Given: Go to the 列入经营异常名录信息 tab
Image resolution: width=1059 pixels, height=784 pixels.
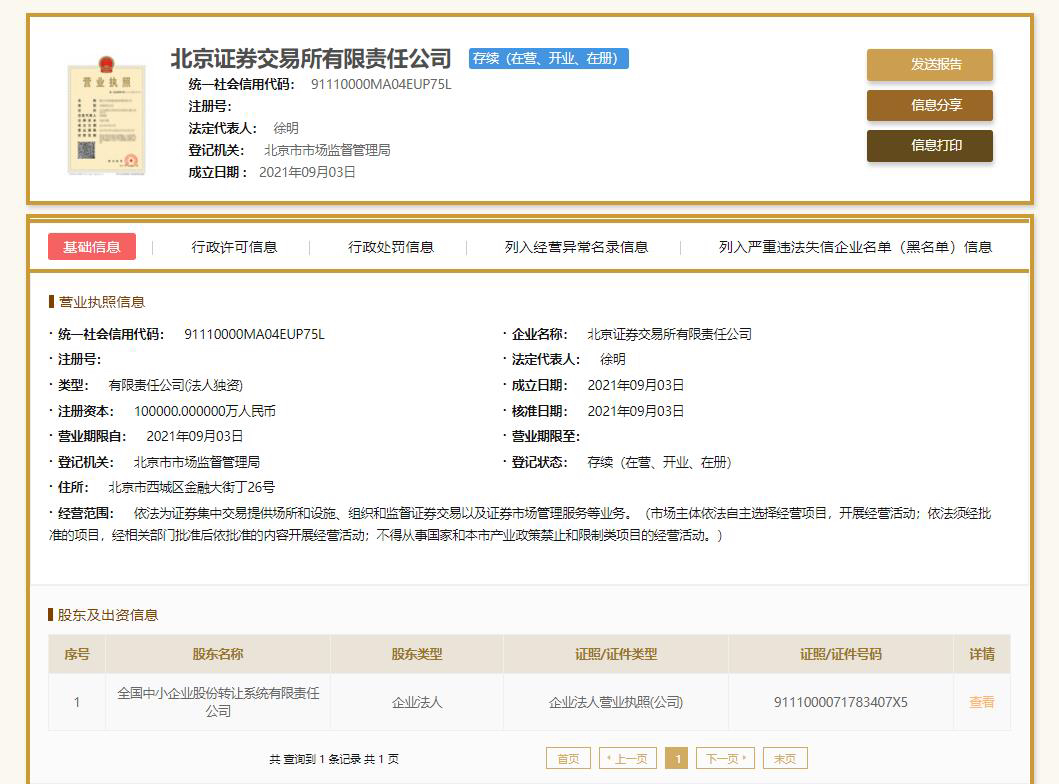Looking at the screenshot, I should coord(576,247).
